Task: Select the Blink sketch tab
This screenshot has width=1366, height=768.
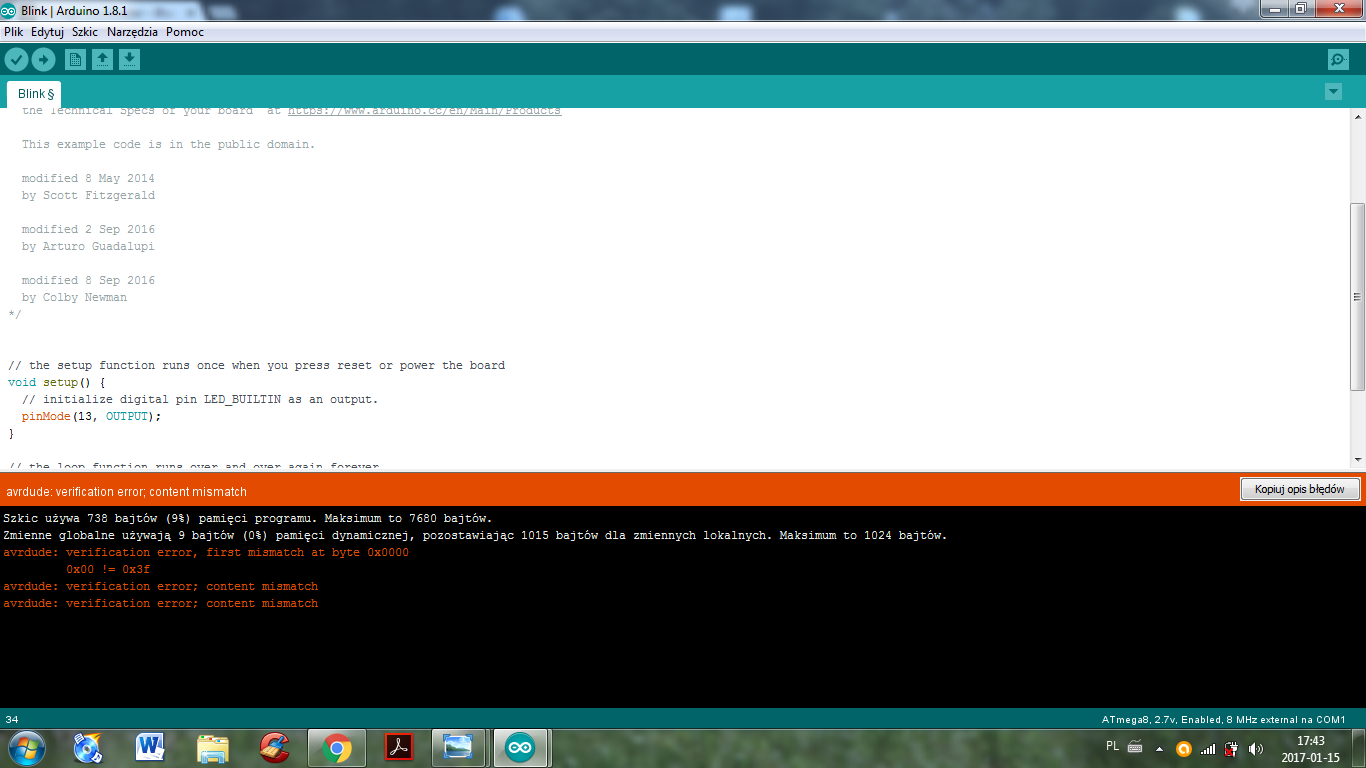Action: coord(35,94)
